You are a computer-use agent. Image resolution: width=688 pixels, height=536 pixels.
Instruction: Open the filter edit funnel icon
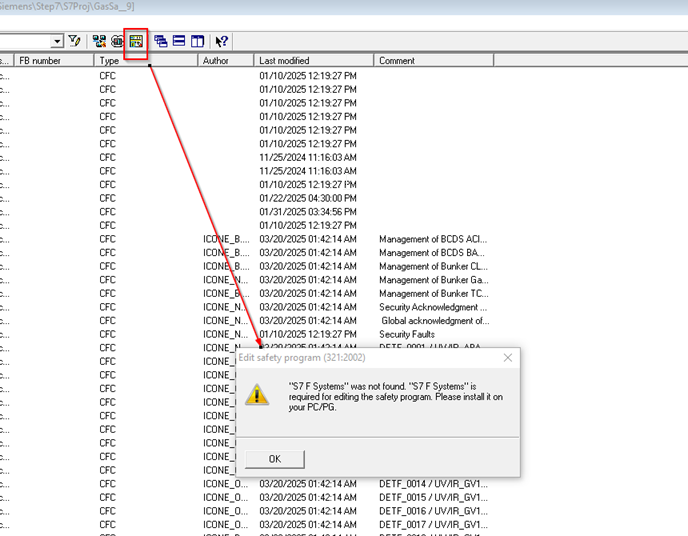(75, 41)
